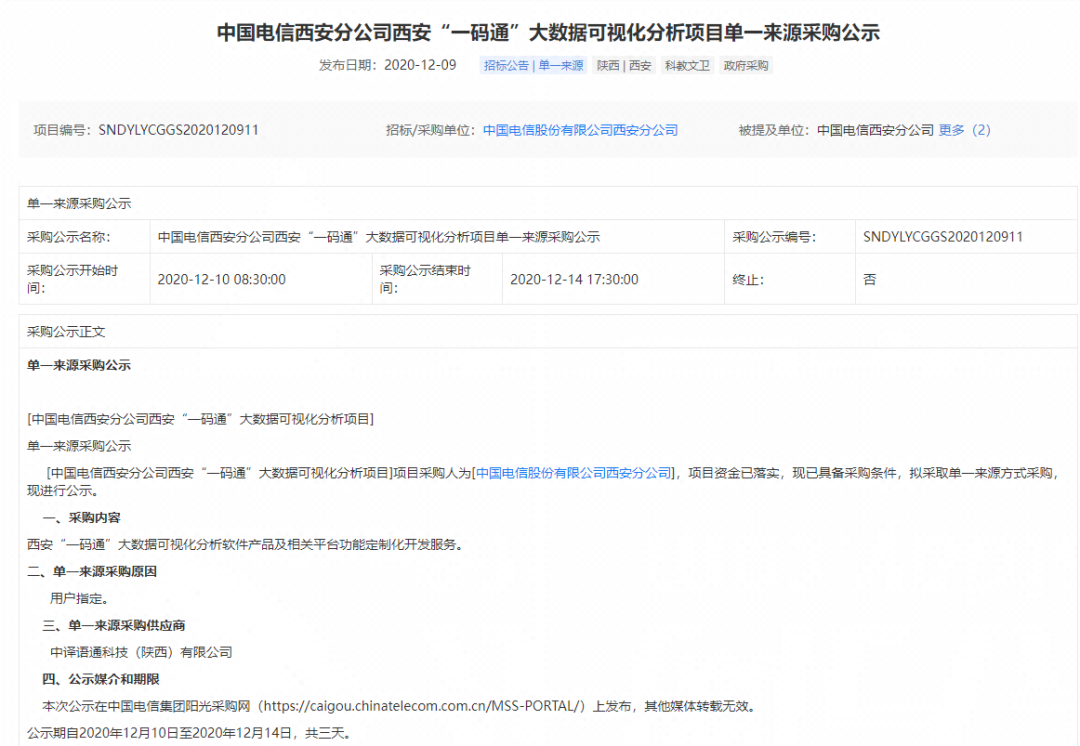This screenshot has height=746, width=1080.
Task: Click supplier name 中译语通科技（陕西）有限公司
Action: (x=141, y=652)
